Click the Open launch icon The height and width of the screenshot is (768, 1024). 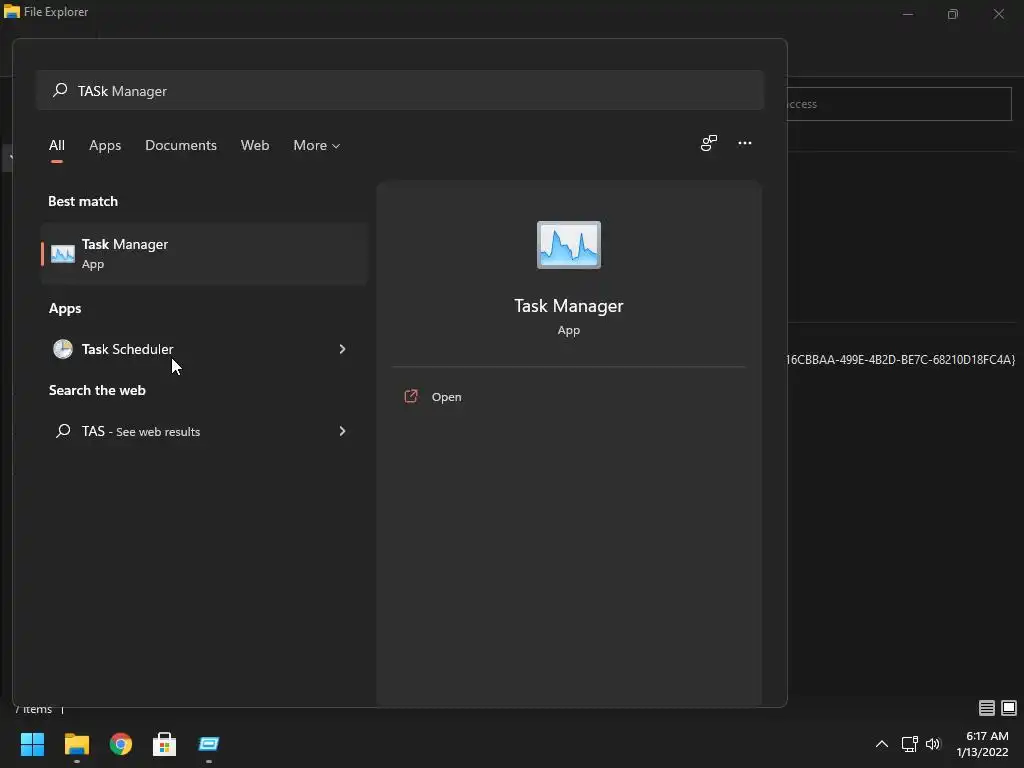[x=411, y=396]
